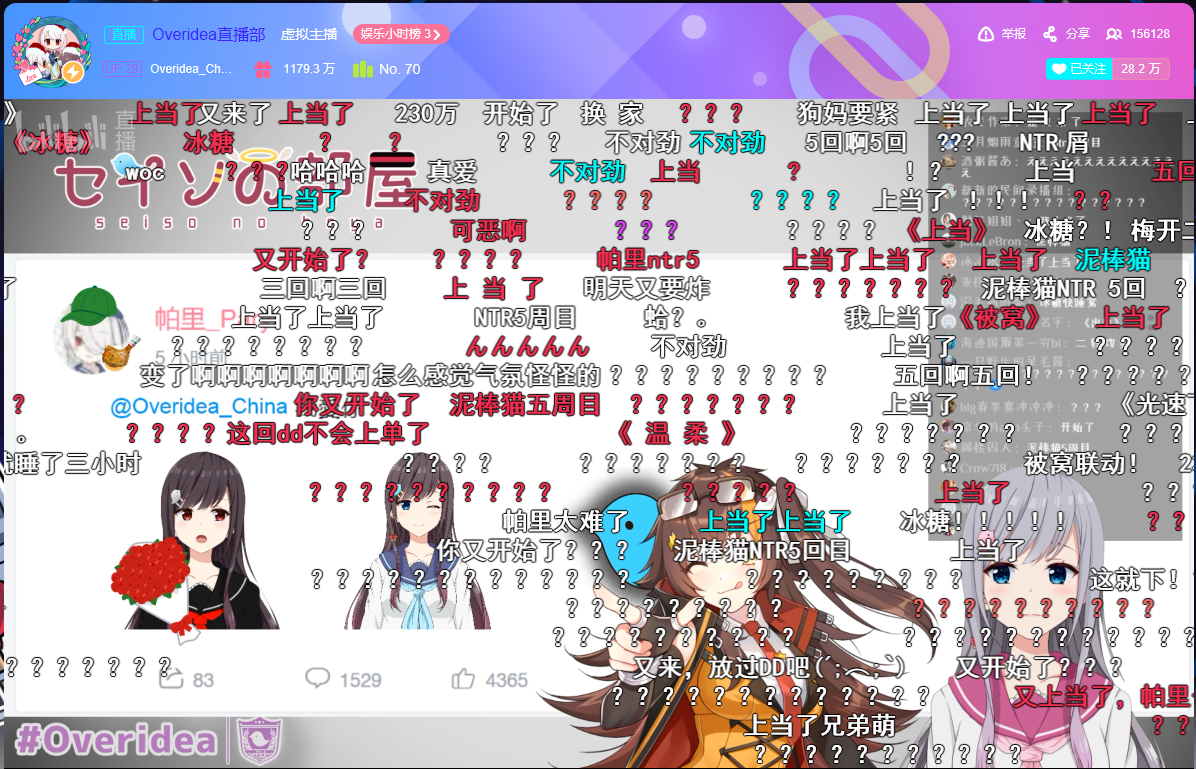Screen dimensions: 1196x769
Task: Click the comment bubble icon with 1529
Action: tap(317, 679)
